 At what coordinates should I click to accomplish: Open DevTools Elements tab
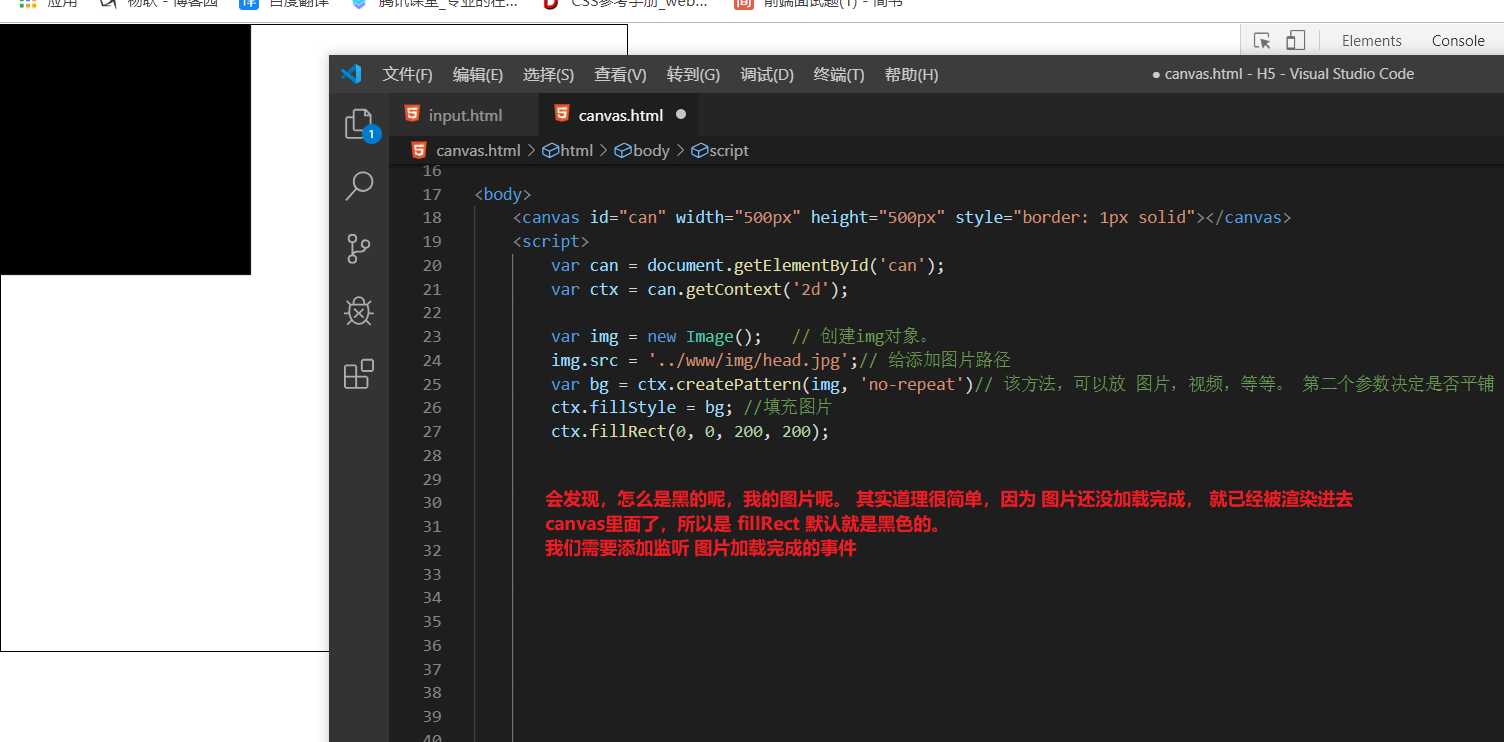[x=1371, y=41]
